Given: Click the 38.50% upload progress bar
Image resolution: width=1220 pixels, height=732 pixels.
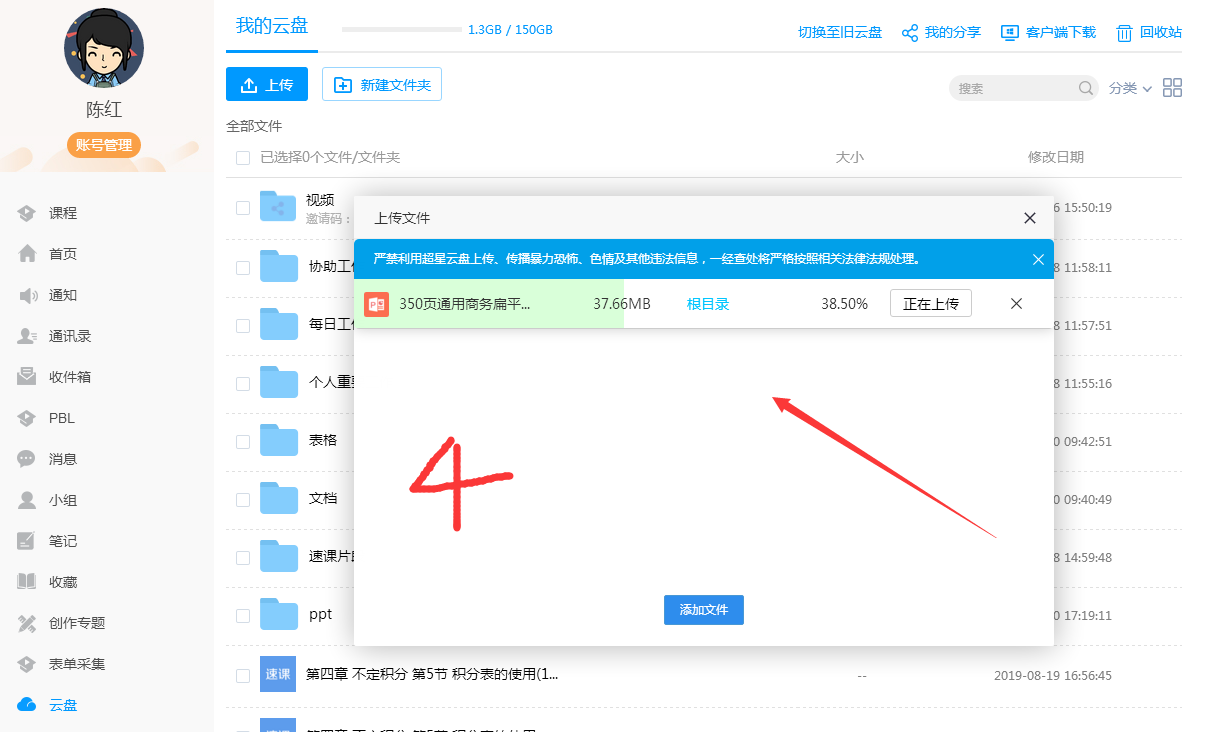Looking at the screenshot, I should click(x=843, y=303).
